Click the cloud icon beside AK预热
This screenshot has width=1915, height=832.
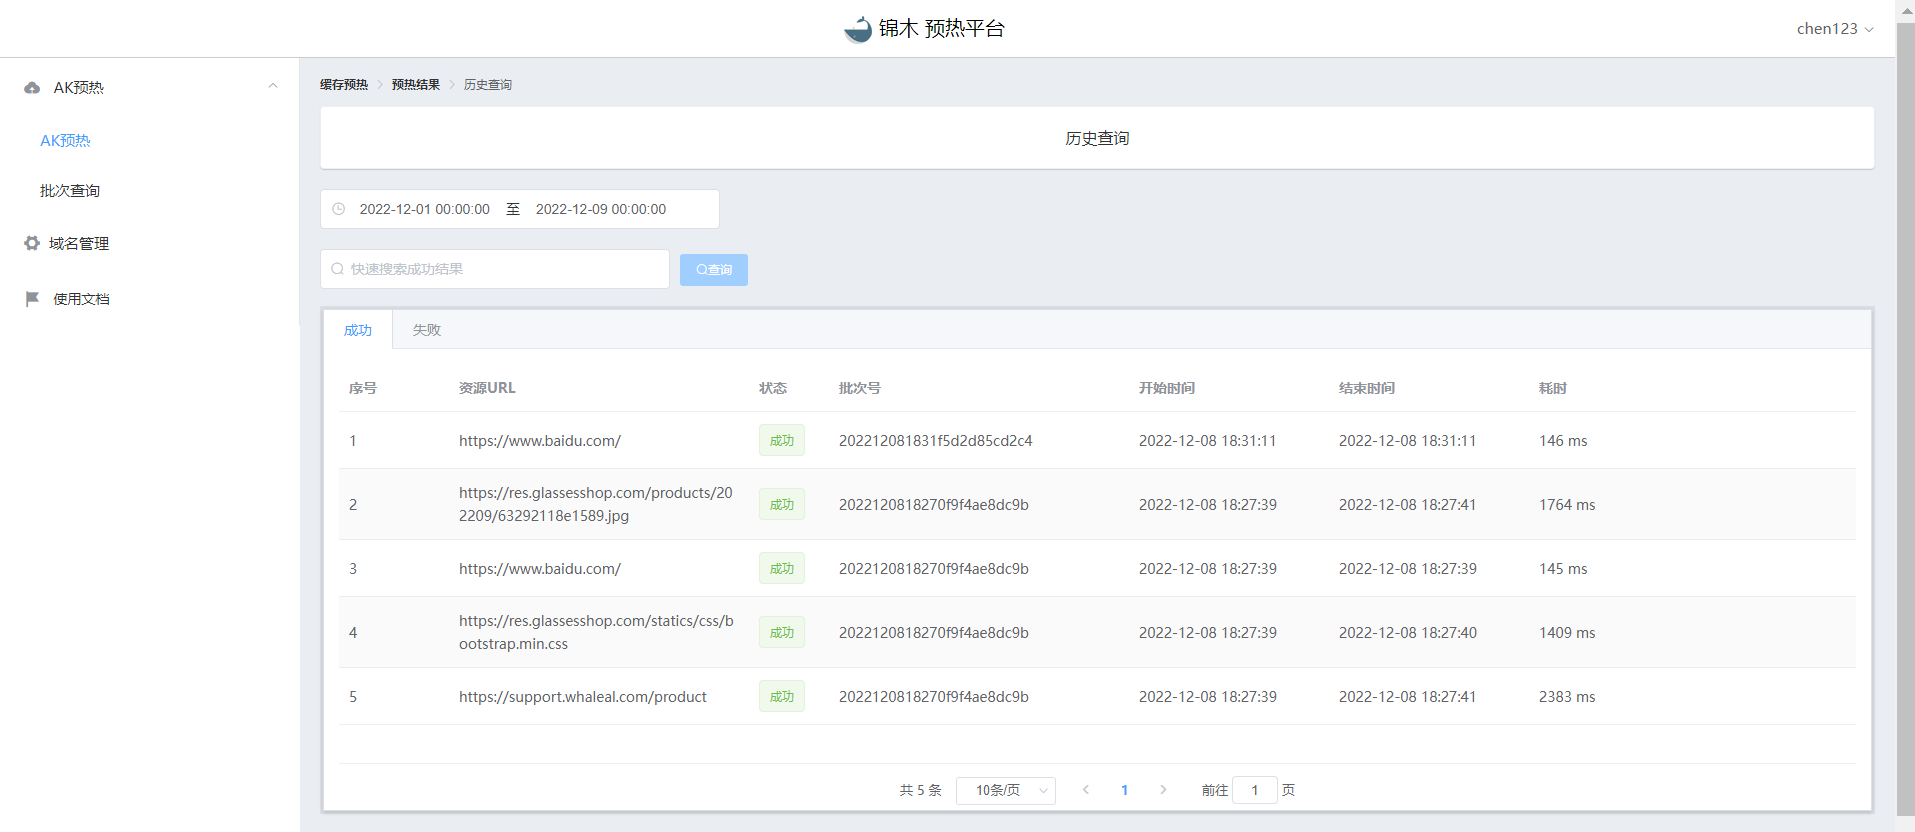(x=32, y=87)
